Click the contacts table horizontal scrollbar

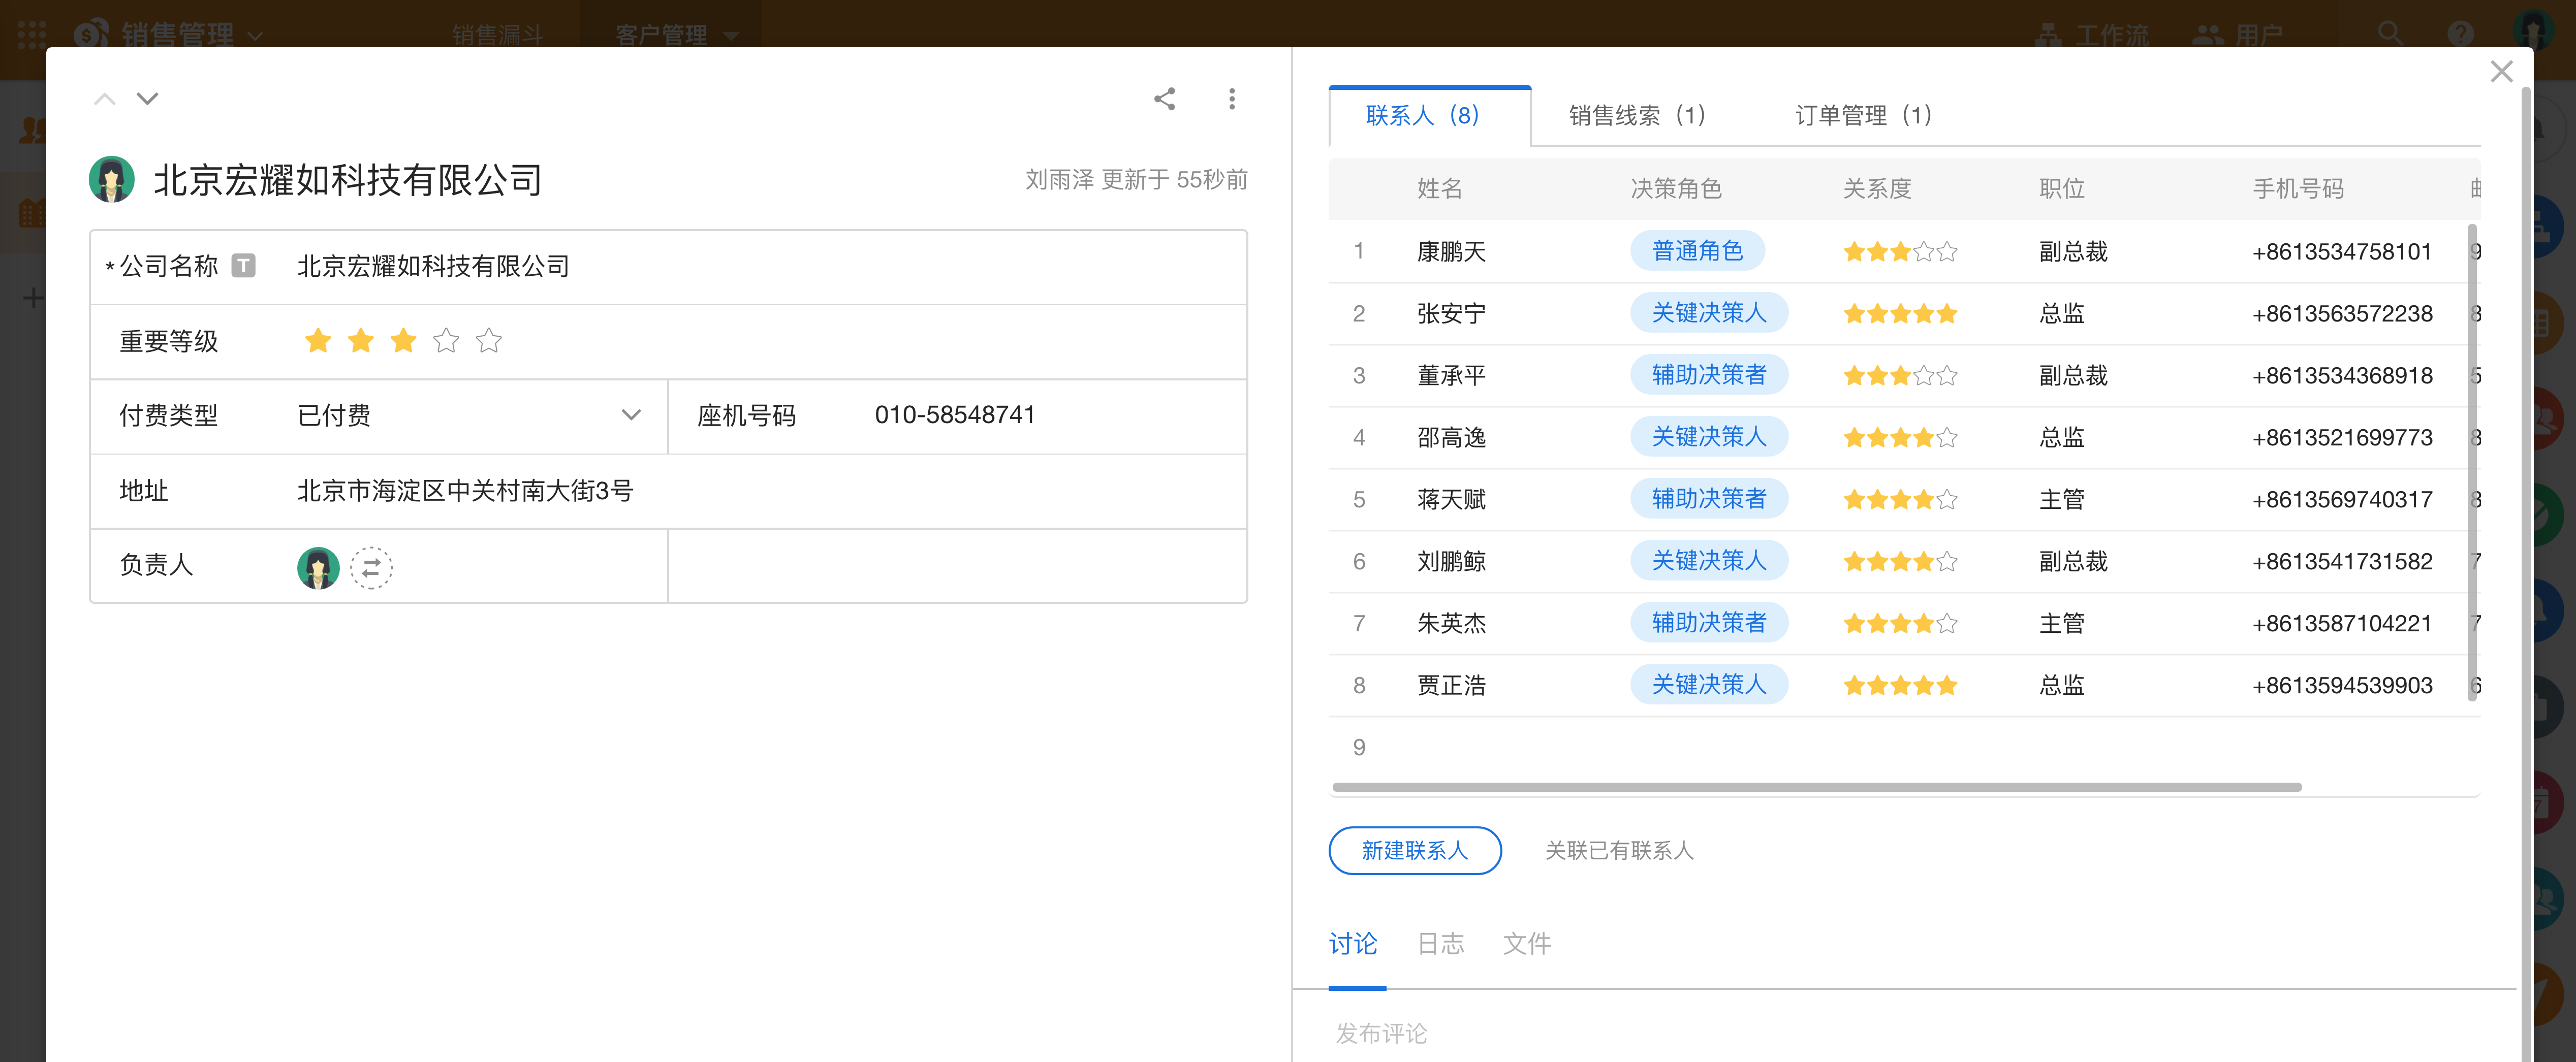pyautogui.click(x=1817, y=788)
